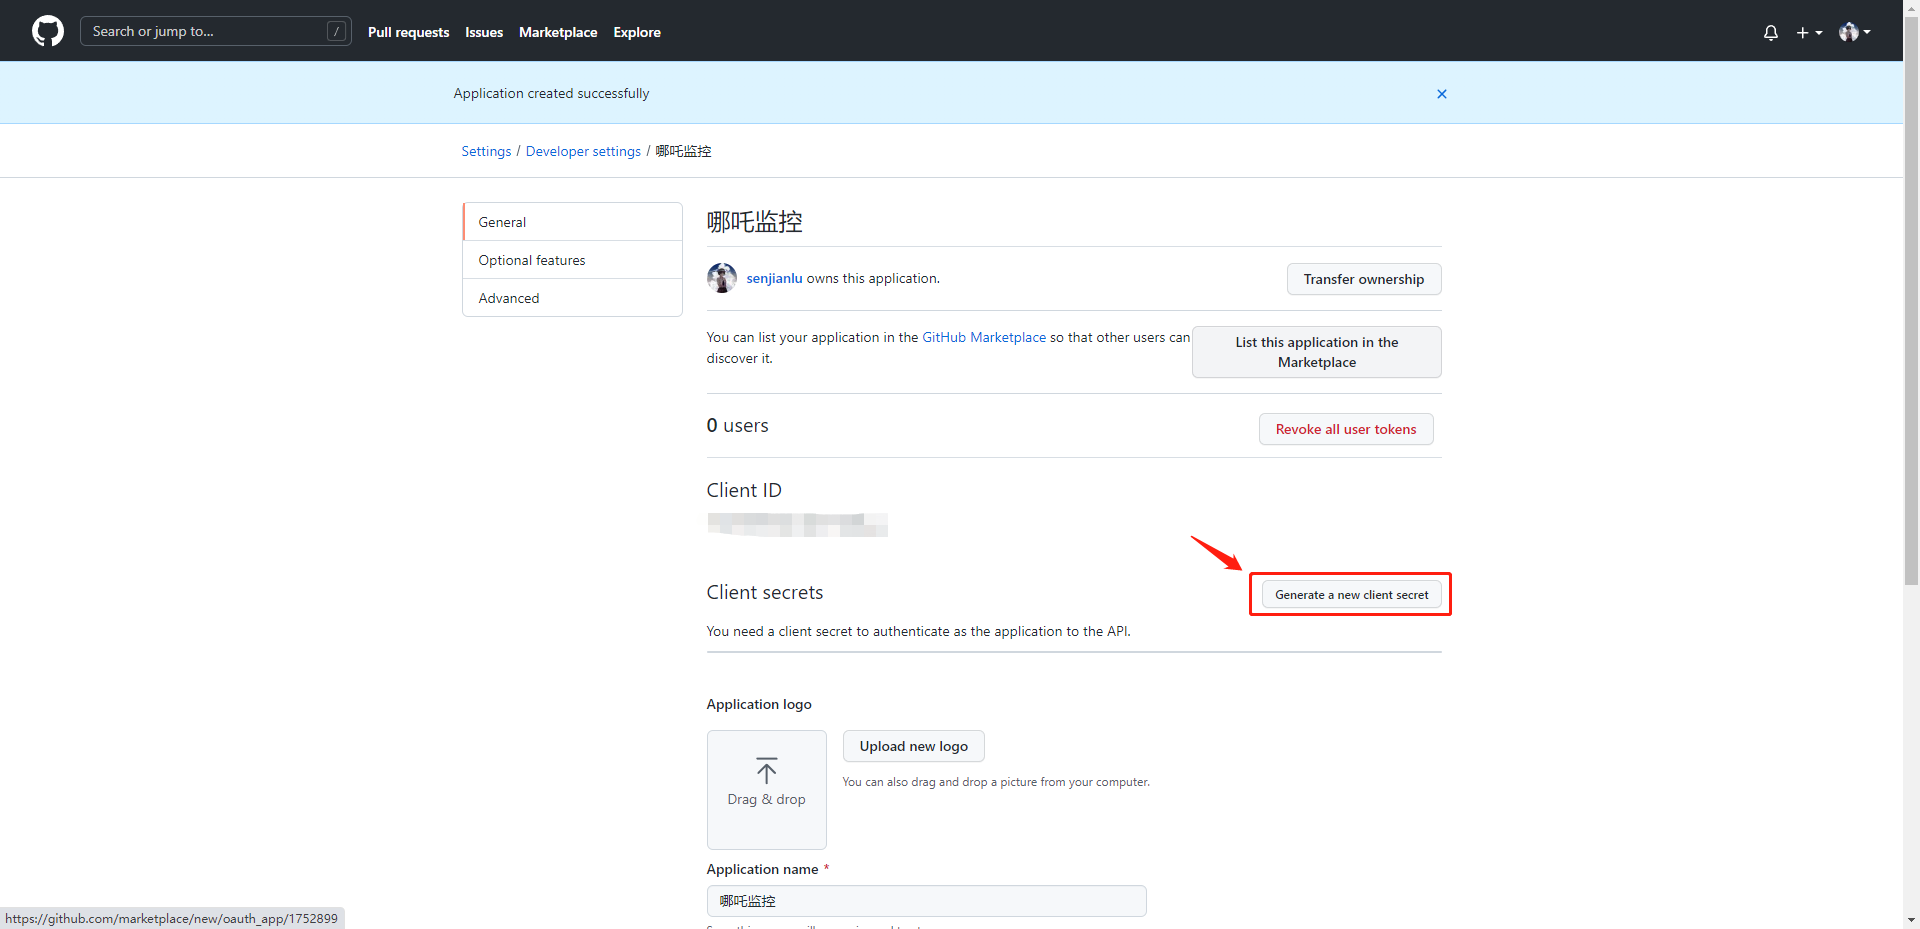
Task: Click the page vertical scrollbar
Action: coord(1911,300)
